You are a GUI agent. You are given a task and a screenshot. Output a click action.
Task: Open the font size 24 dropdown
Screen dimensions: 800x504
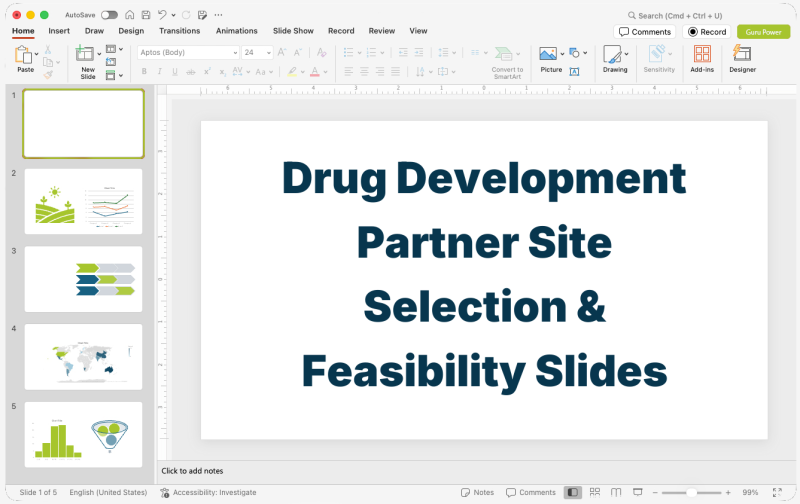pyautogui.click(x=269, y=53)
